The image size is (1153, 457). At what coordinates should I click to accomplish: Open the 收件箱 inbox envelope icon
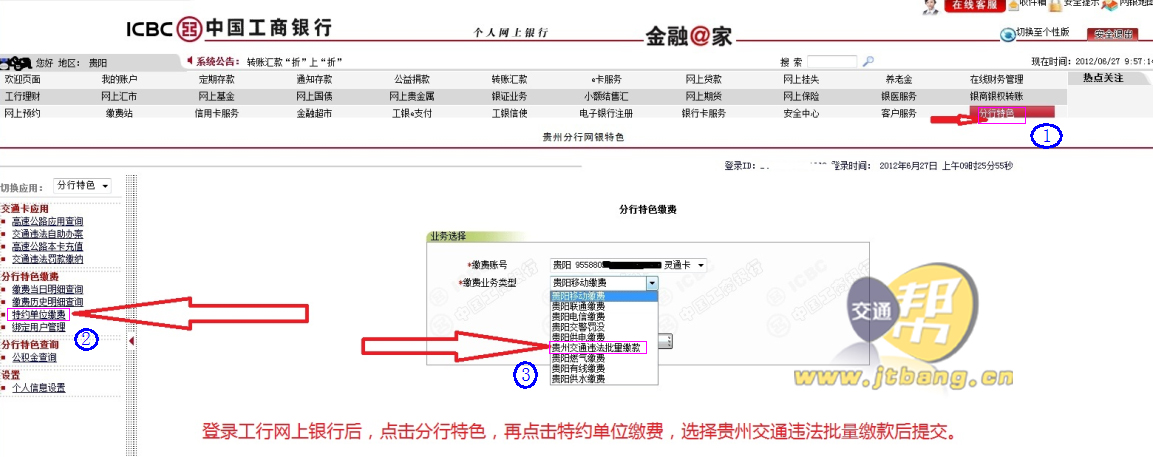point(1013,4)
